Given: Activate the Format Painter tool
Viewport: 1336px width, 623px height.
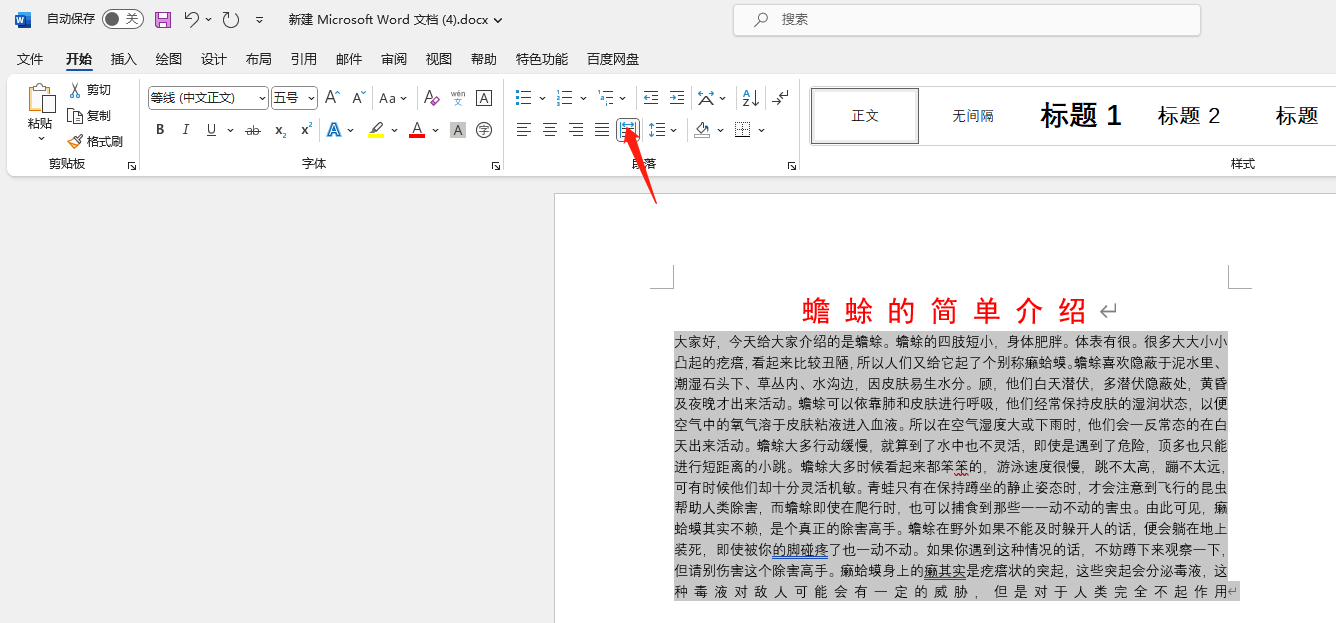Looking at the screenshot, I should click(95, 140).
